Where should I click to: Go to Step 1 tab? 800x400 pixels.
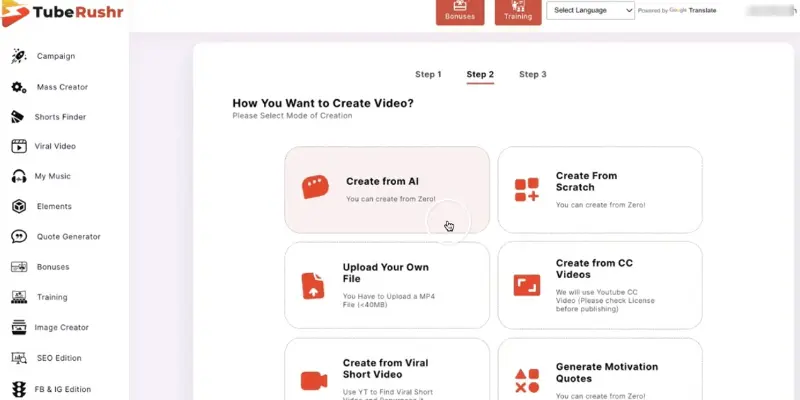(x=428, y=74)
